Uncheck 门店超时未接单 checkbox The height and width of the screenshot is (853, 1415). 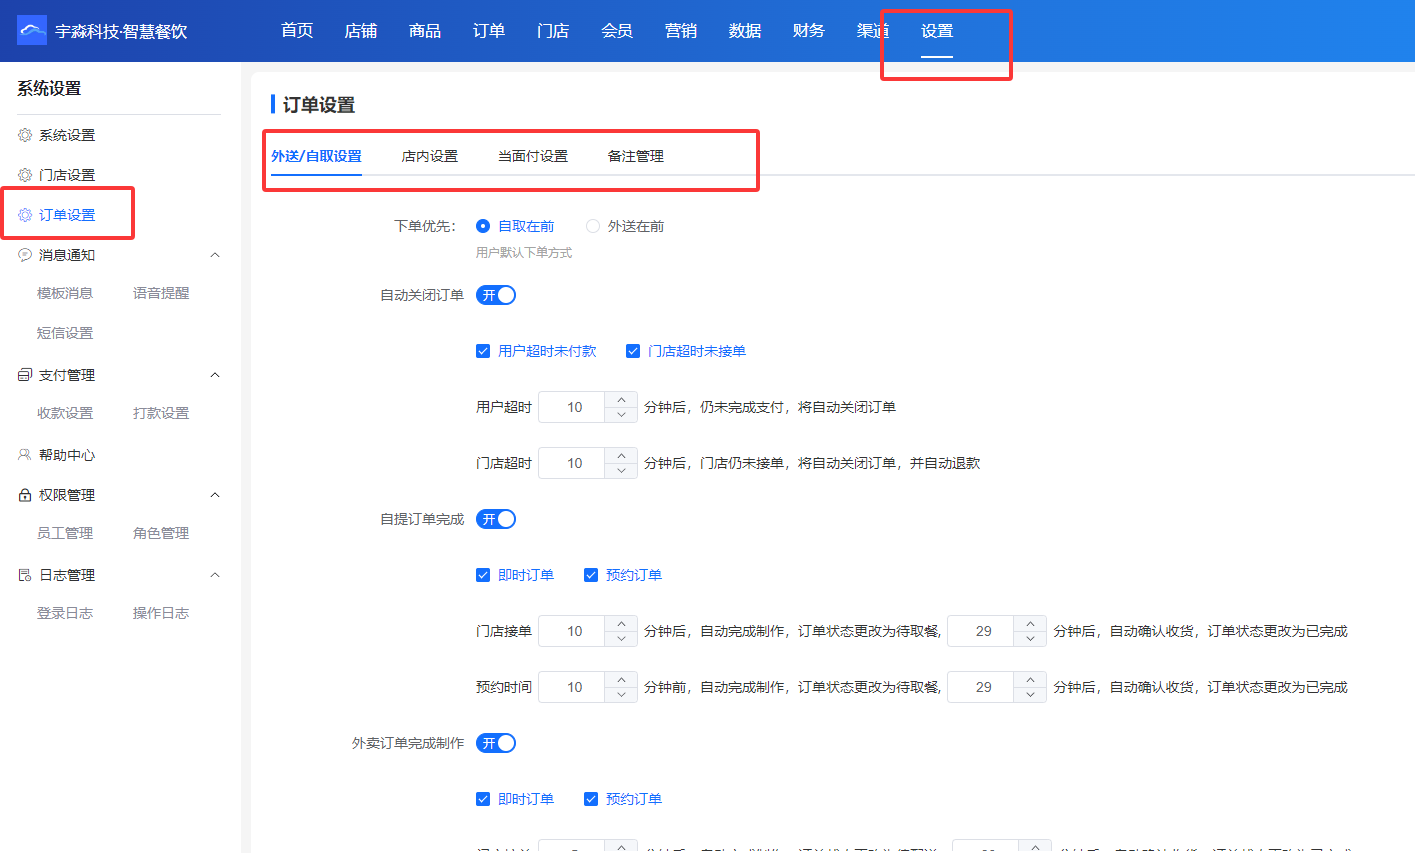633,351
